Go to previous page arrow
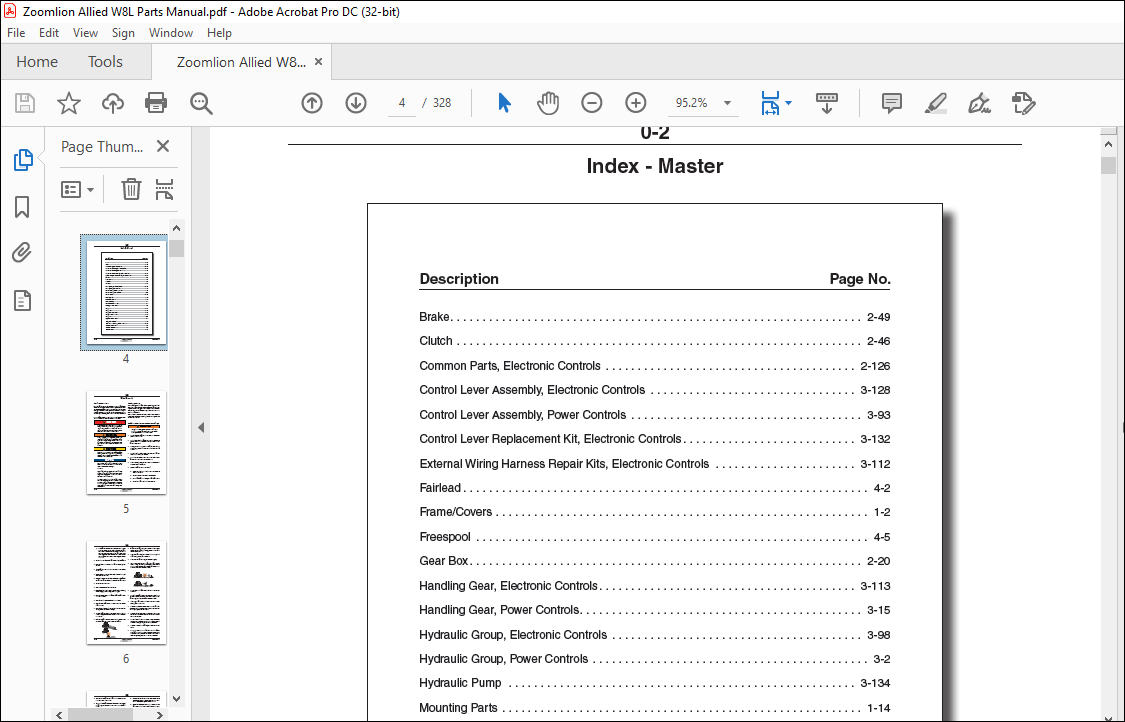 (x=311, y=103)
